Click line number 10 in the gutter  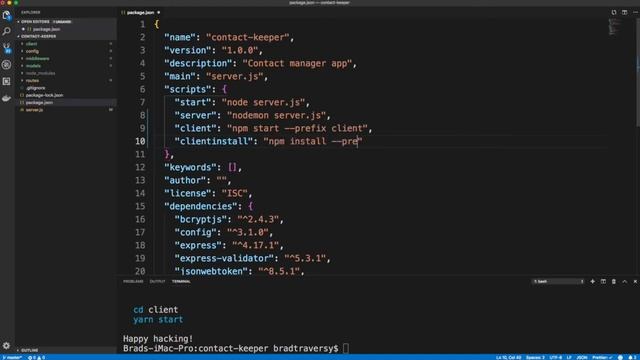coord(140,141)
